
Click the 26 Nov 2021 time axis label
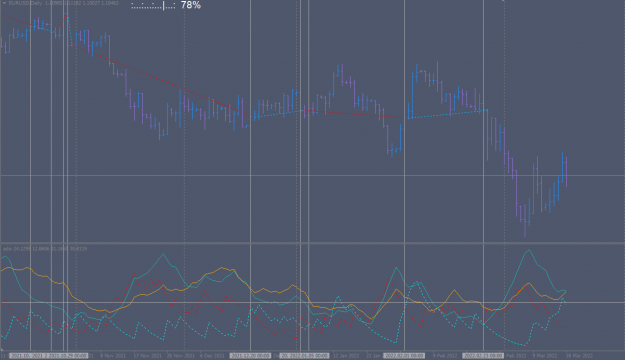pos(181,356)
